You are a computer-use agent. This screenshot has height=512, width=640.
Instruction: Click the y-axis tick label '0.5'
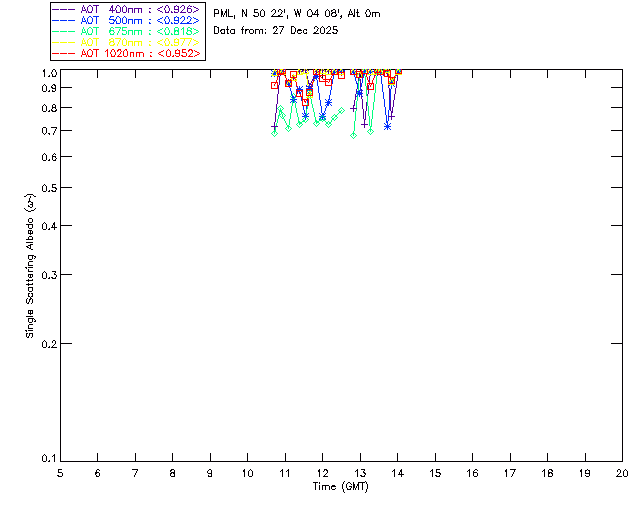coord(49,188)
